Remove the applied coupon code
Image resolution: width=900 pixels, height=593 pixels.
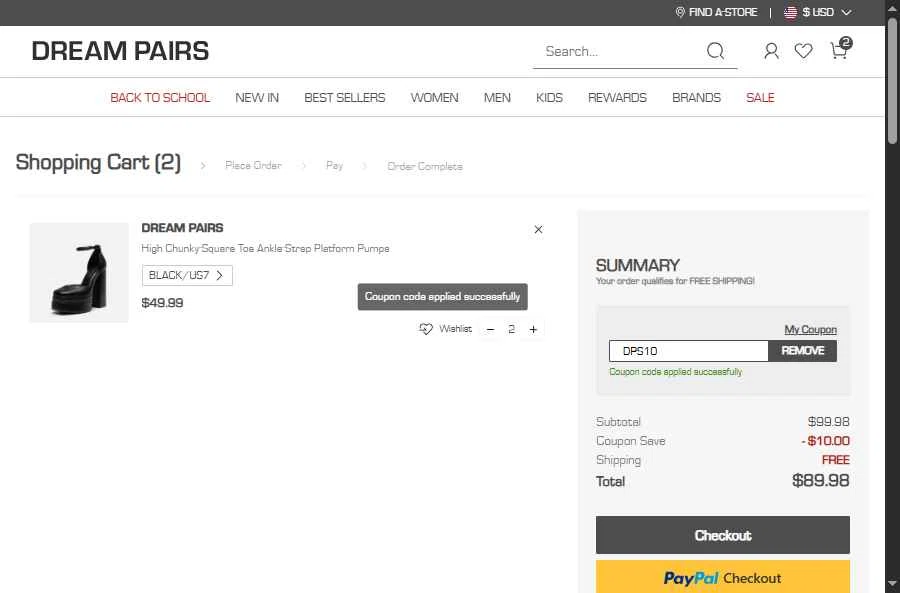coord(802,351)
